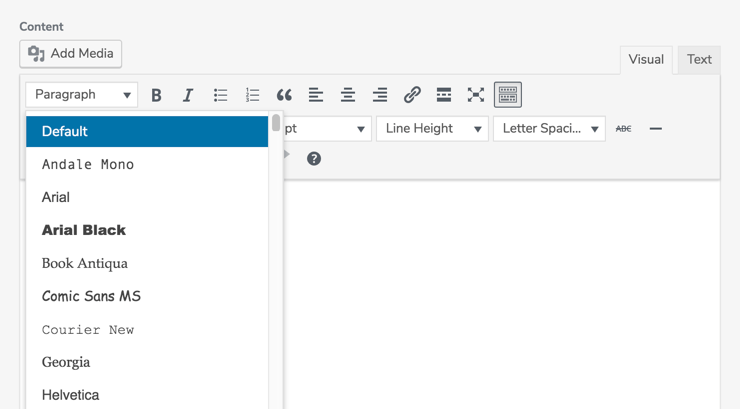Insert or edit a link
The height and width of the screenshot is (409, 740).
pos(412,95)
